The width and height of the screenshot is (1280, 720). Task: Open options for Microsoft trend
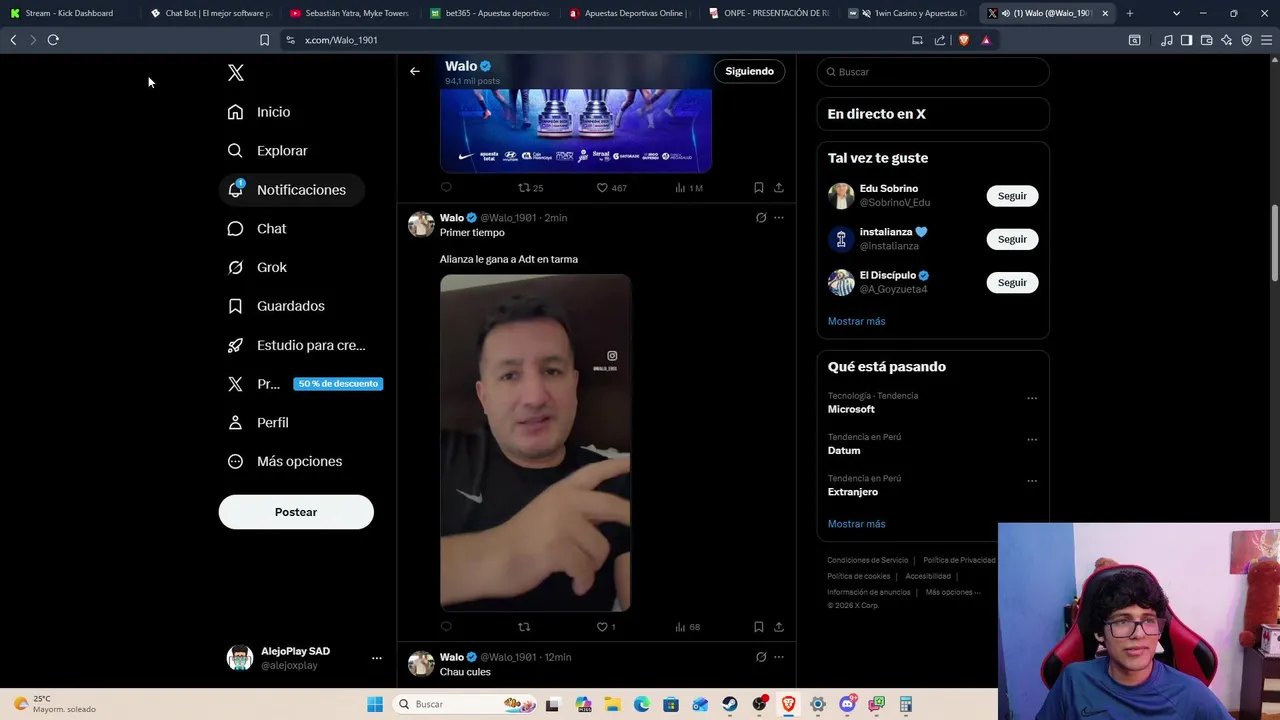click(x=1032, y=398)
